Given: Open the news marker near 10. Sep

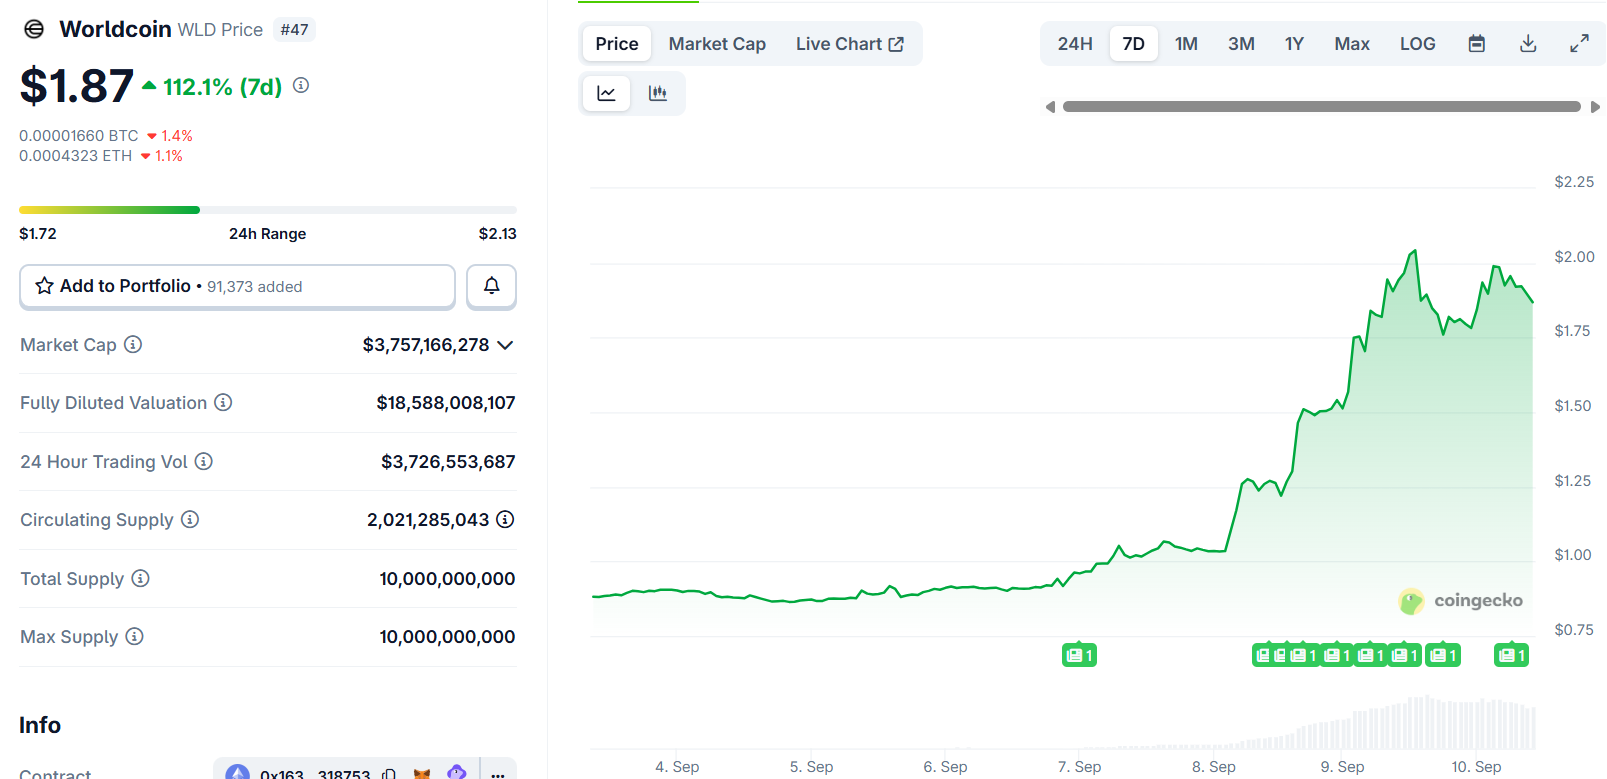Looking at the screenshot, I should point(1511,655).
